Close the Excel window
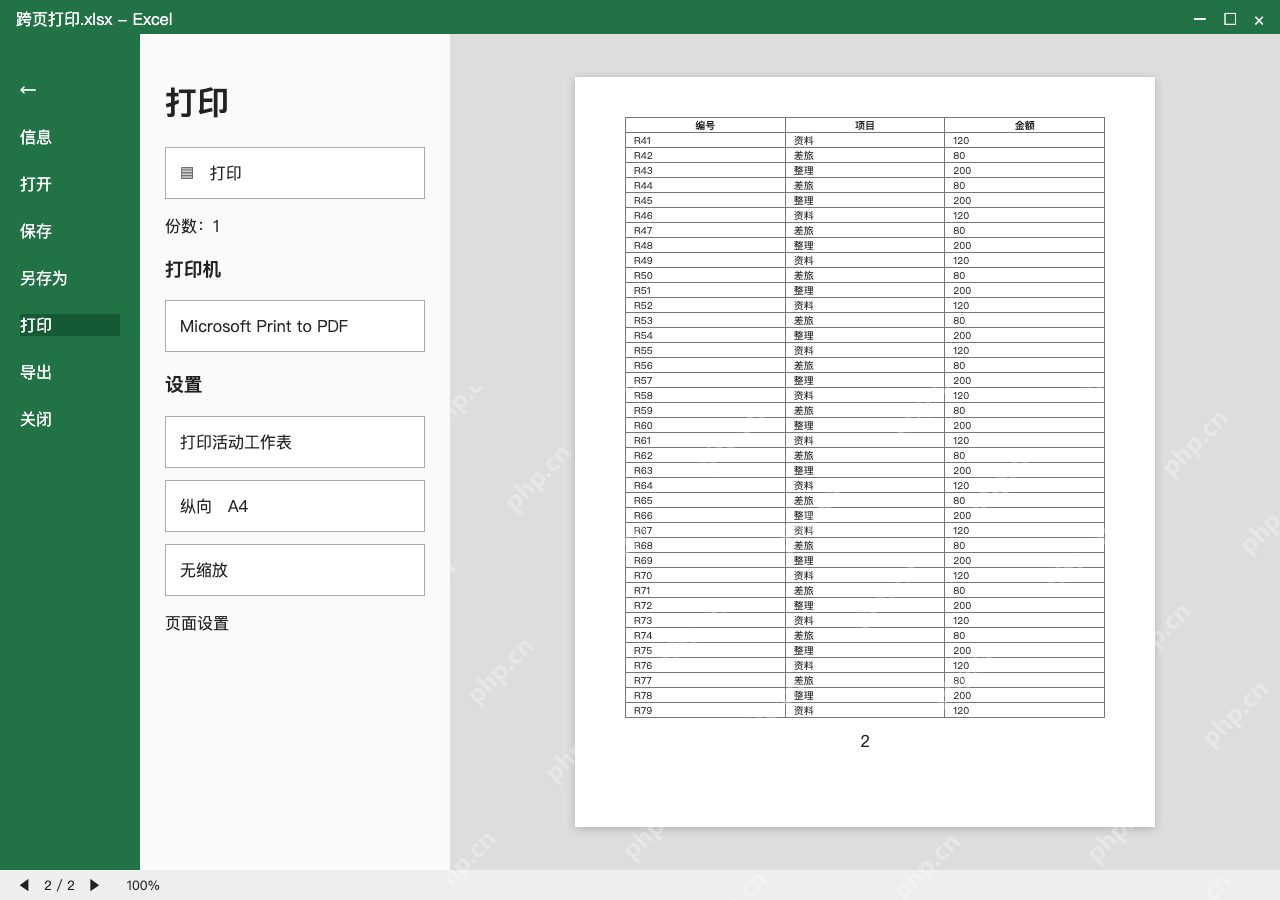Screen dimensions: 1280x900 (x=1259, y=20)
